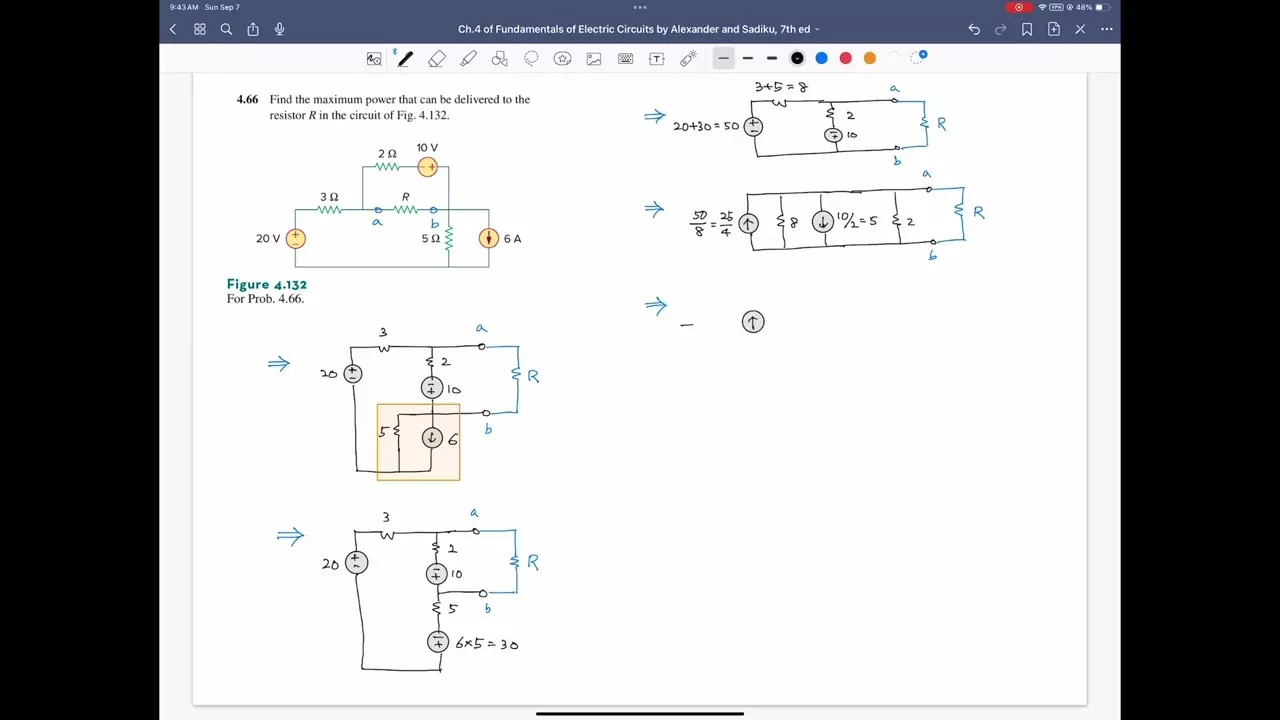The height and width of the screenshot is (720, 1280).
Task: Open the black color options dropdown
Action: point(798,58)
